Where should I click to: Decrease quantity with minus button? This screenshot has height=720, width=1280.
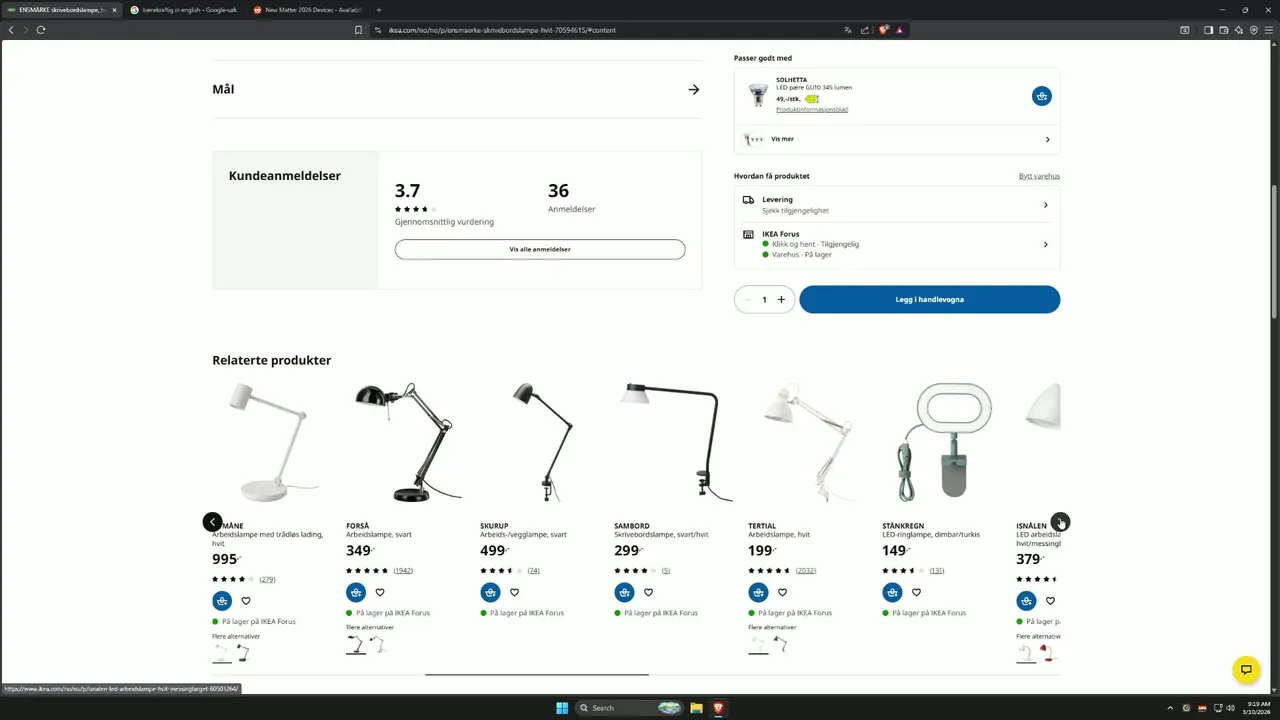pyautogui.click(x=748, y=300)
